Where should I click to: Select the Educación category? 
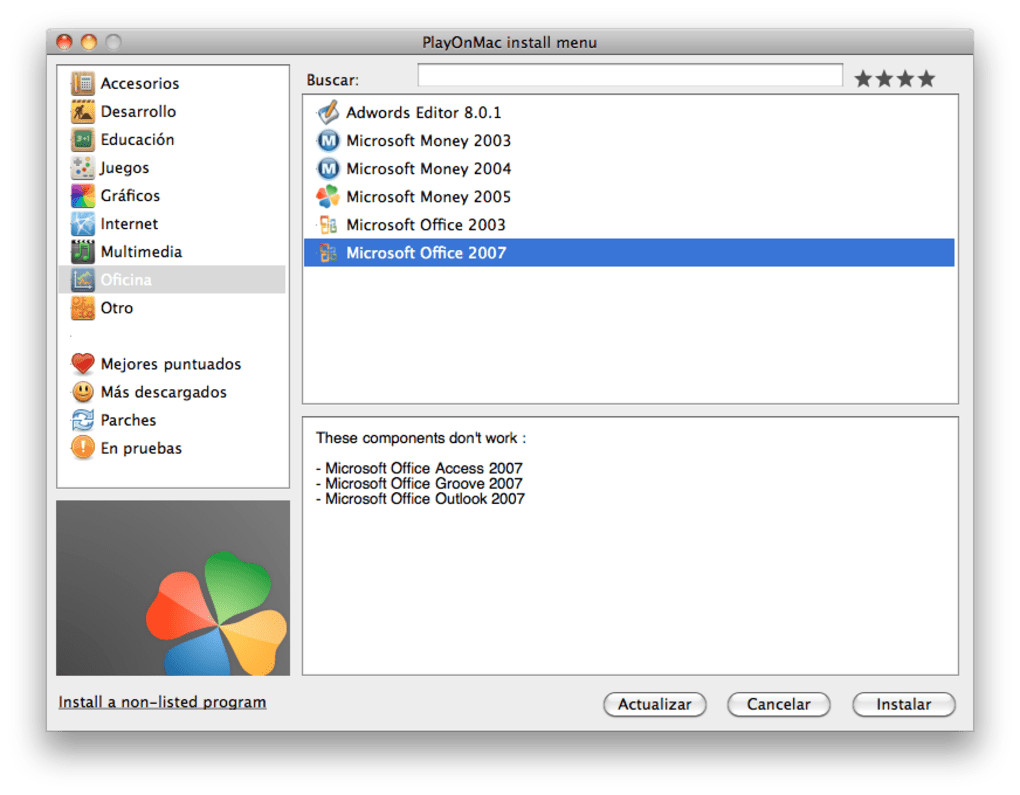coord(137,139)
